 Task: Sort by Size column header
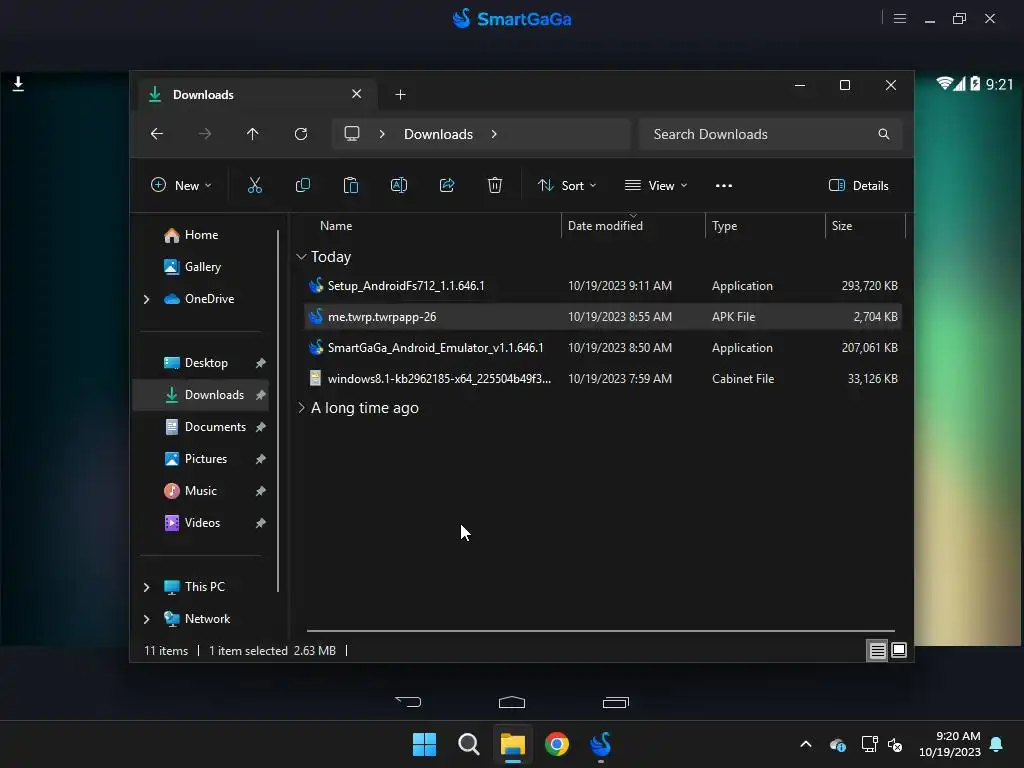842,226
